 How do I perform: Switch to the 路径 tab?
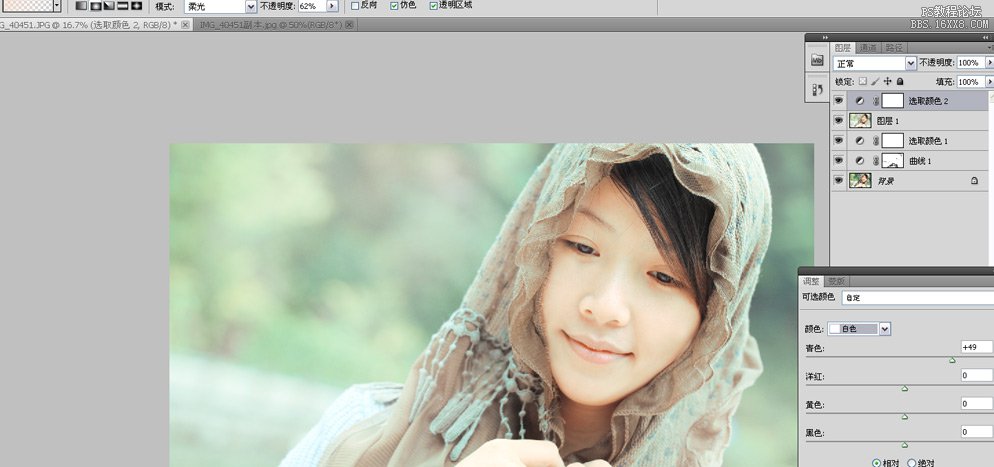coord(894,48)
